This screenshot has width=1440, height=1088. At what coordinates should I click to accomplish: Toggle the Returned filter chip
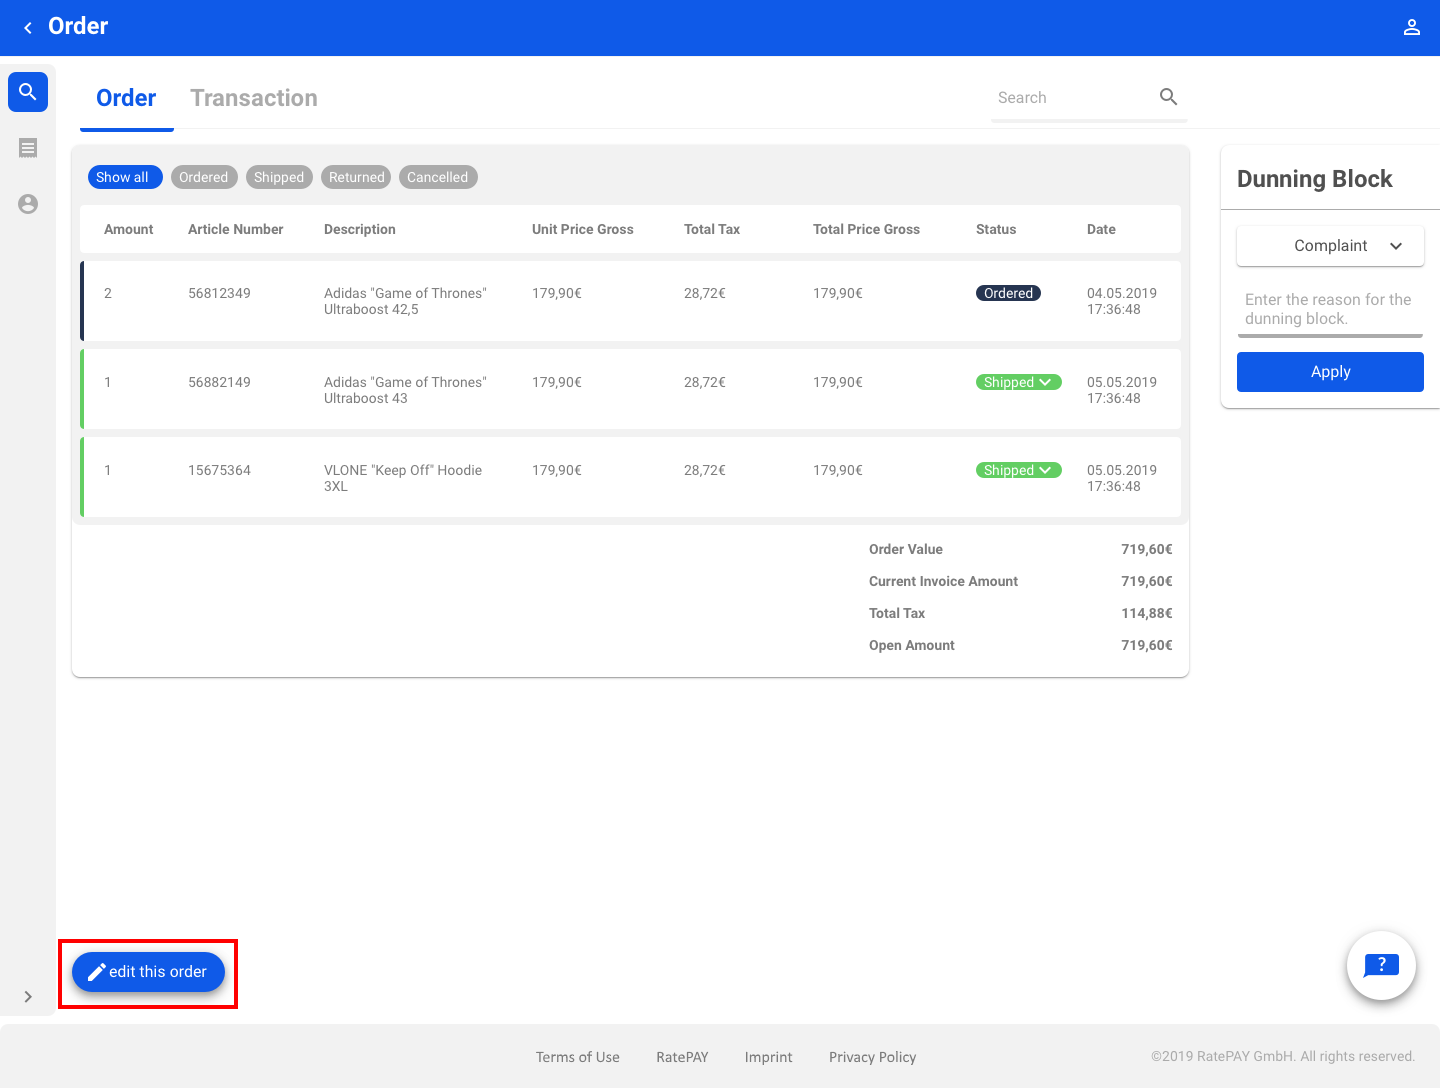356,177
